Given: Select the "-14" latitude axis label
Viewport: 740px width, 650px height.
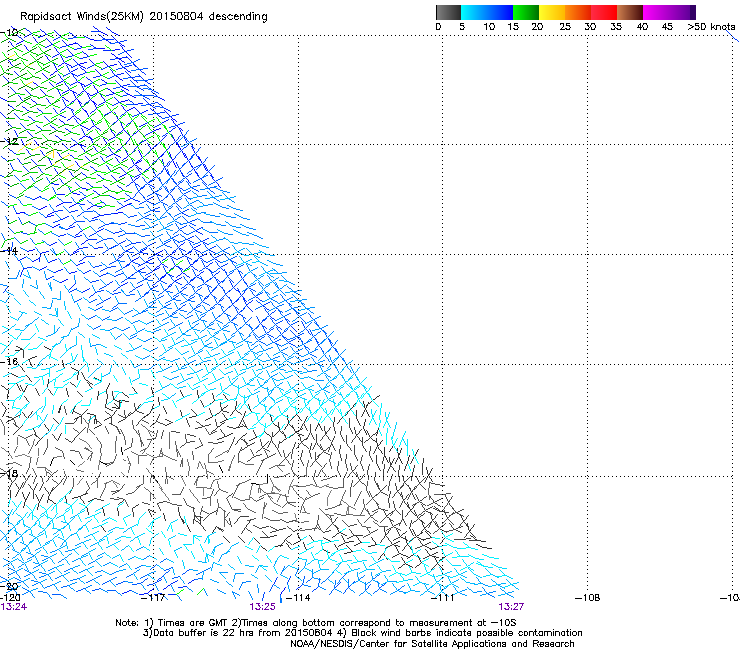Looking at the screenshot, I should coord(9,251).
